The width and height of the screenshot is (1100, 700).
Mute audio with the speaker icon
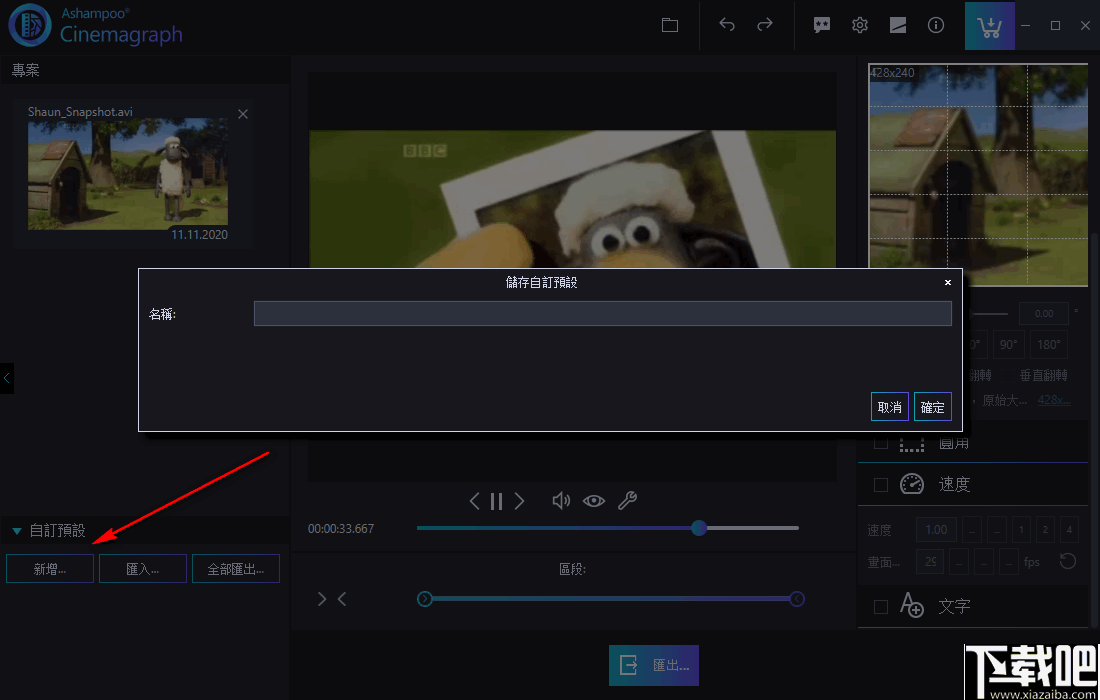(x=561, y=501)
